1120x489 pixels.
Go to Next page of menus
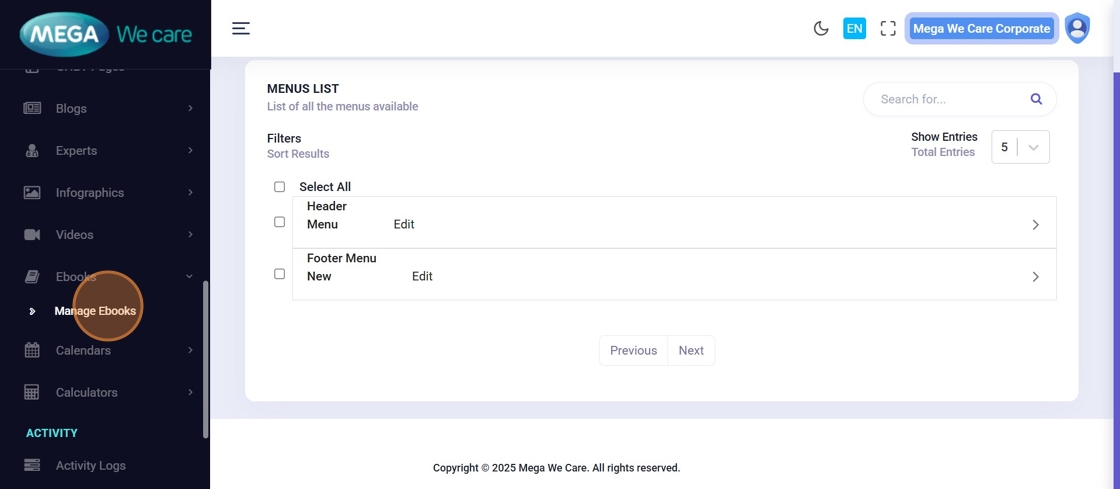[691, 351]
